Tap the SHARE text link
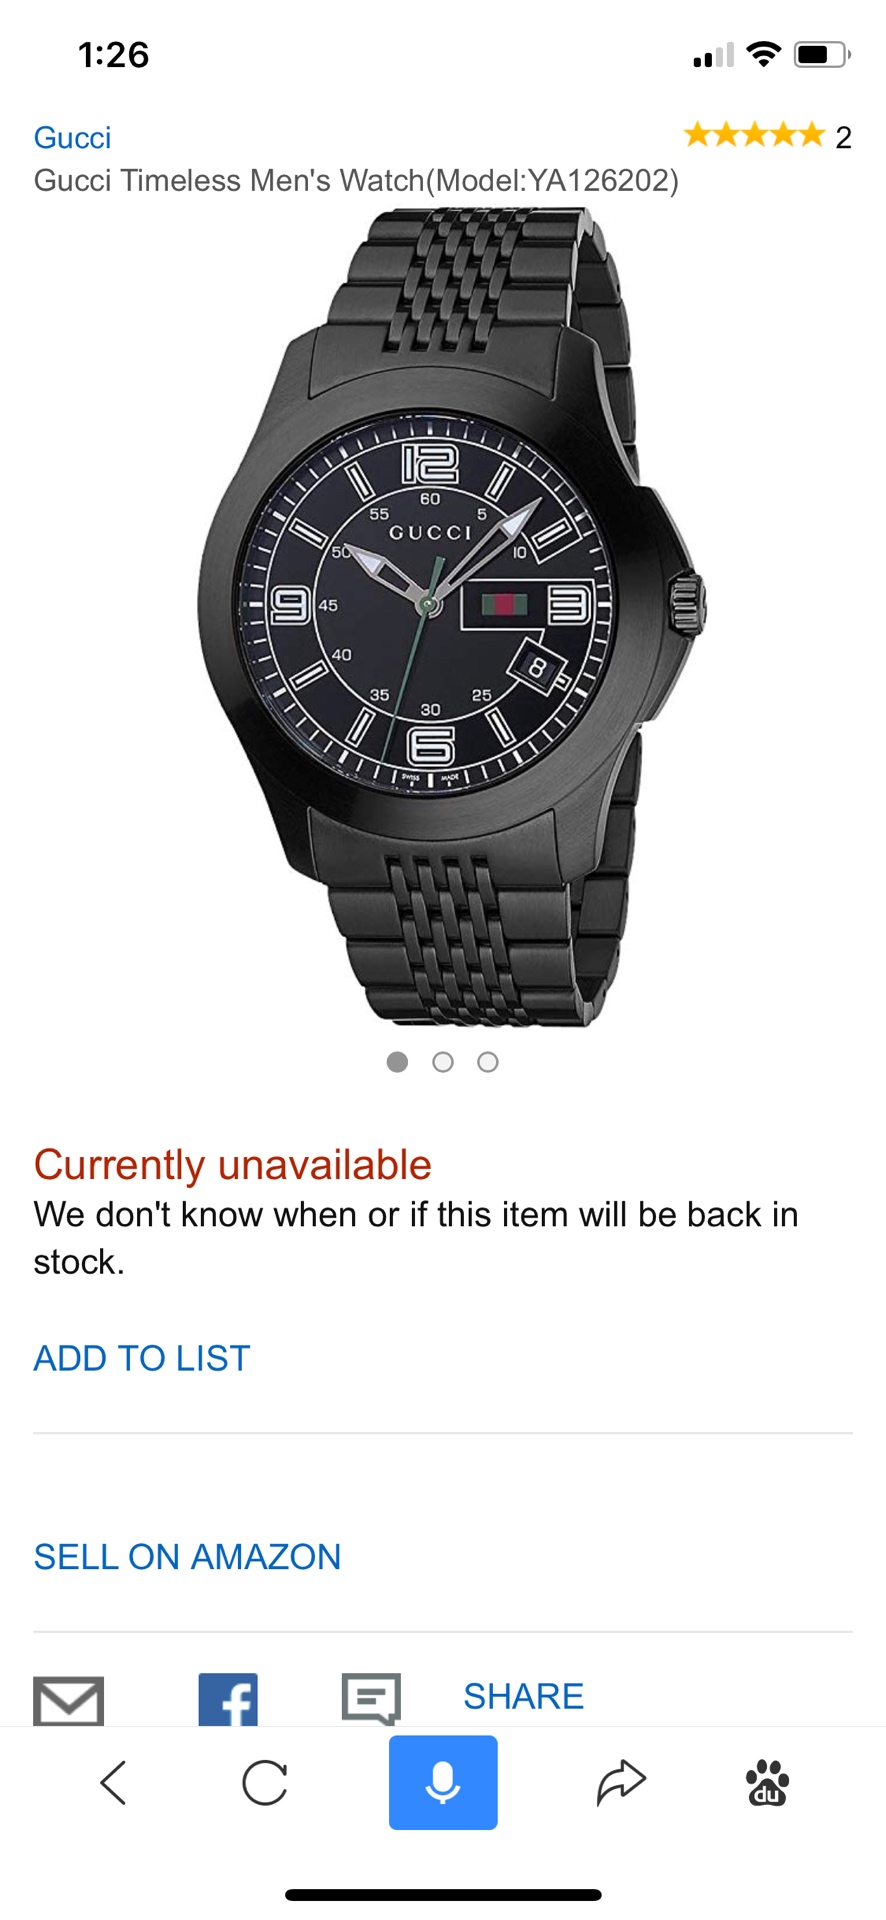 (523, 1696)
